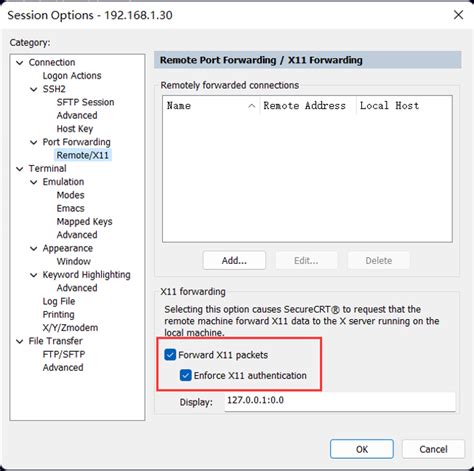Open X/Y/Zmodem settings
Viewport: 474px width, 471px height.
point(70,328)
